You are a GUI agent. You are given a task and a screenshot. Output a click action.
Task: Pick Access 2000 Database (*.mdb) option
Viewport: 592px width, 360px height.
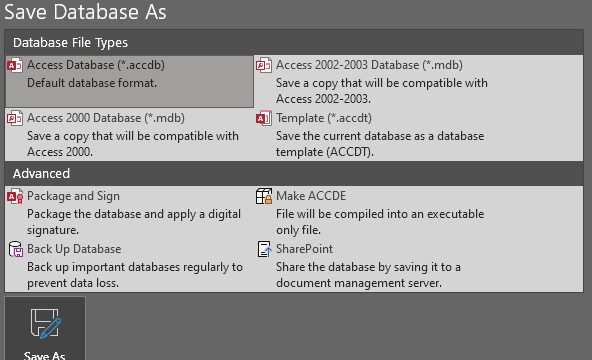[130, 135]
